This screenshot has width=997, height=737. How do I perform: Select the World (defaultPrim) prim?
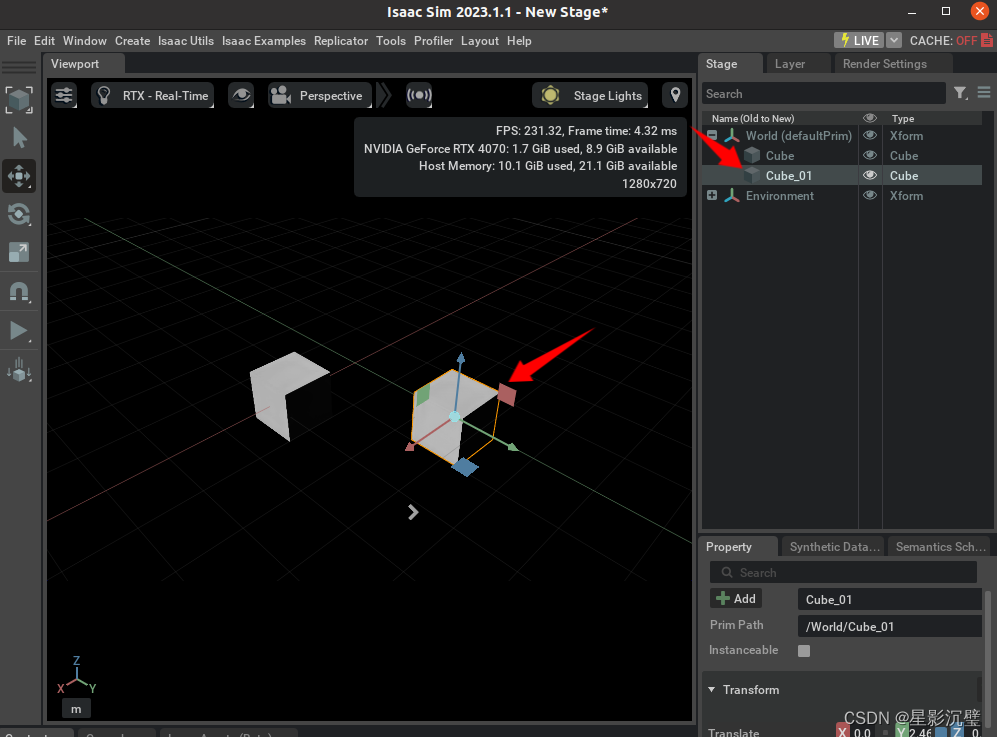[799, 135]
